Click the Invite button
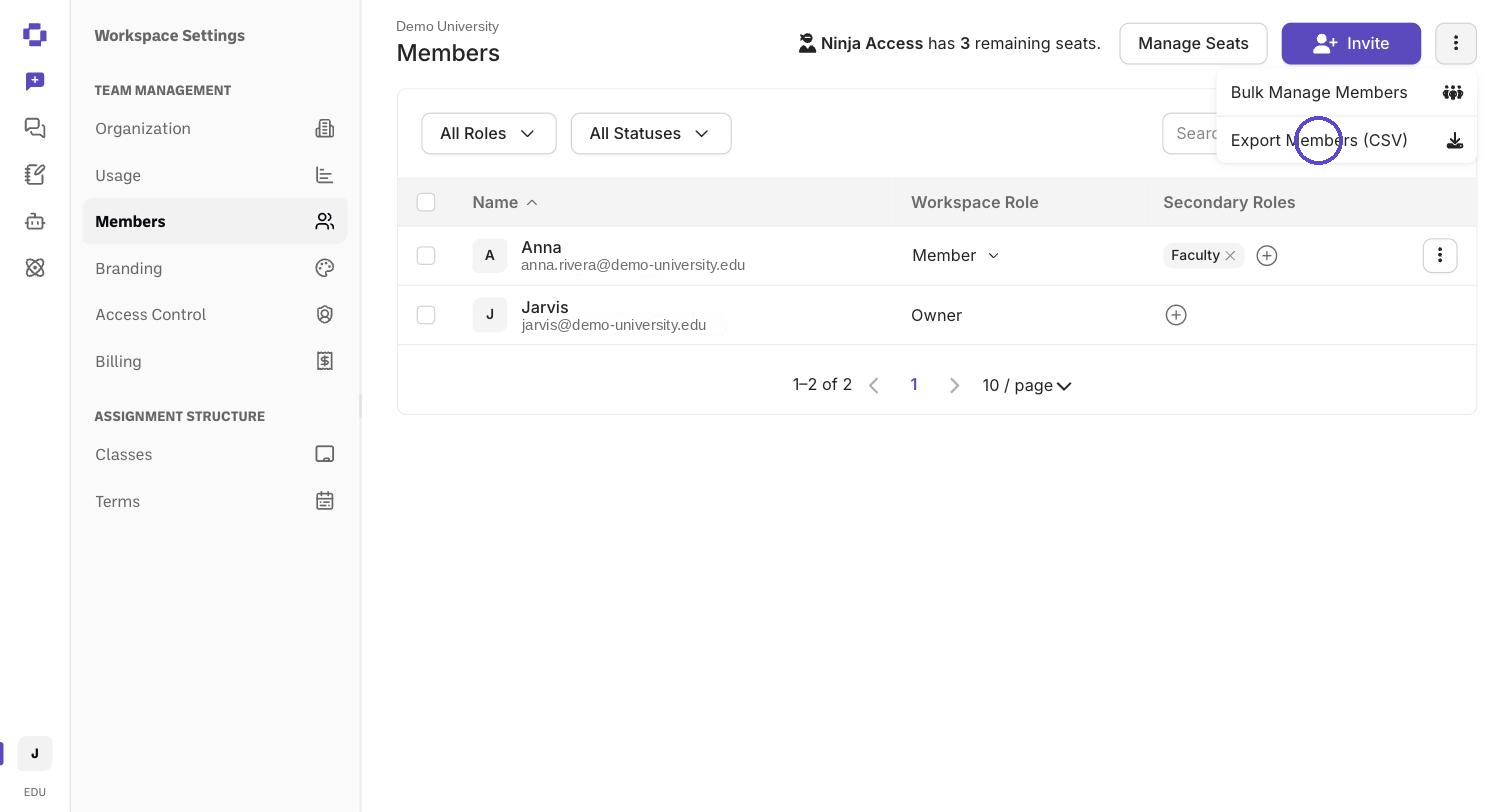The height and width of the screenshot is (812, 1512). click(1351, 44)
